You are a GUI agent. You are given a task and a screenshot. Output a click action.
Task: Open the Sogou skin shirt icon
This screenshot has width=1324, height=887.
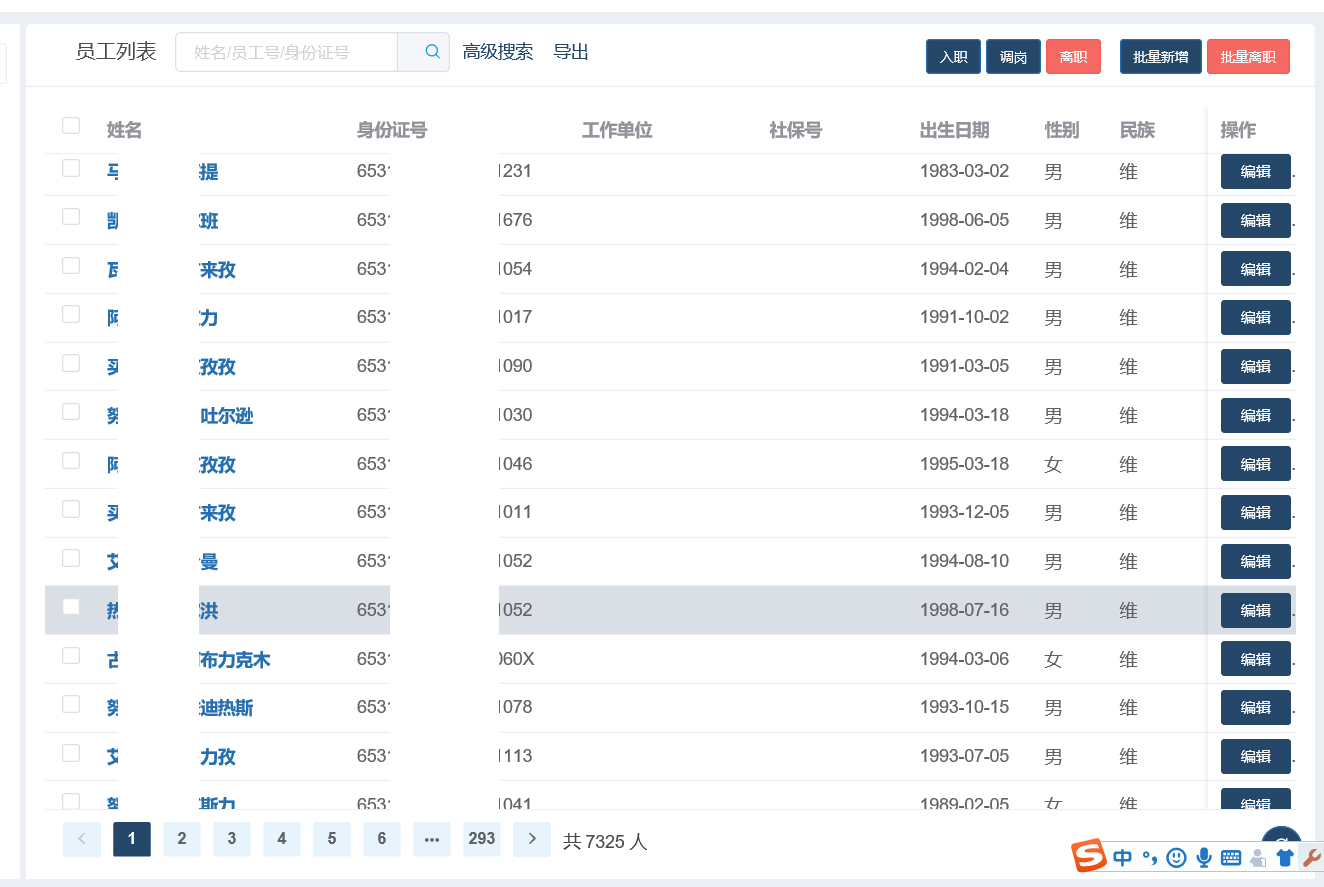click(1285, 858)
